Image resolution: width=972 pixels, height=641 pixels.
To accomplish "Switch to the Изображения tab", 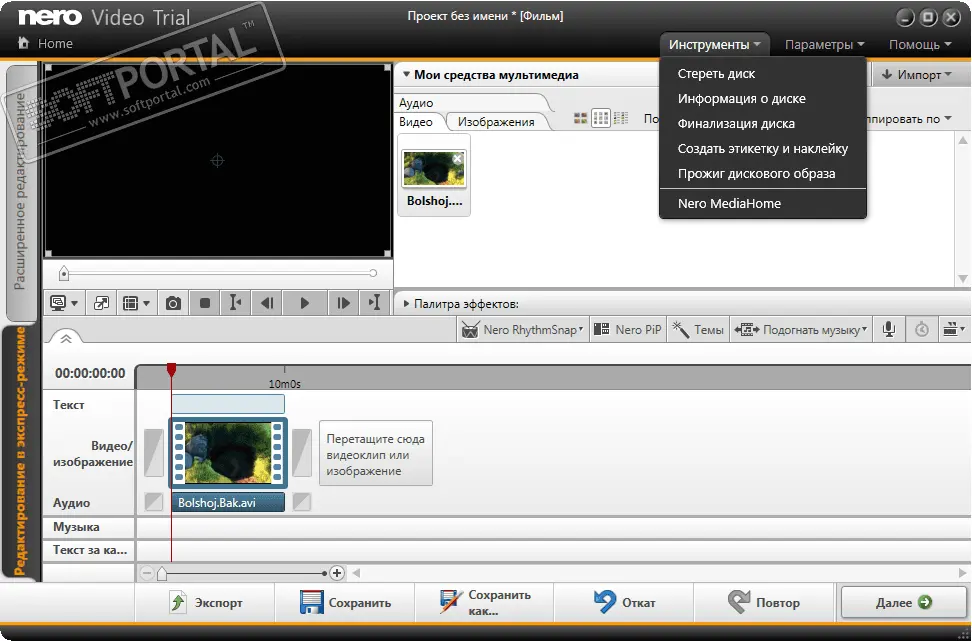I will click(x=496, y=122).
